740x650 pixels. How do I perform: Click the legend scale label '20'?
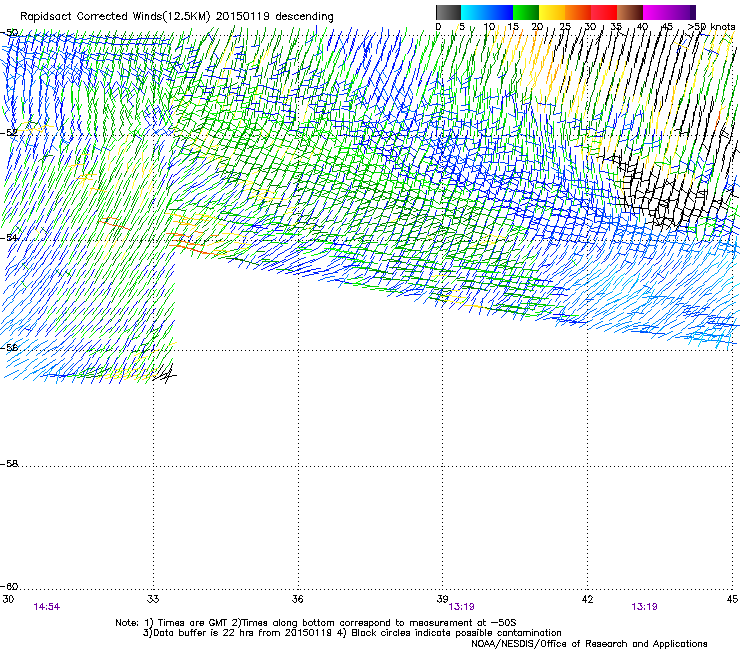tap(537, 26)
